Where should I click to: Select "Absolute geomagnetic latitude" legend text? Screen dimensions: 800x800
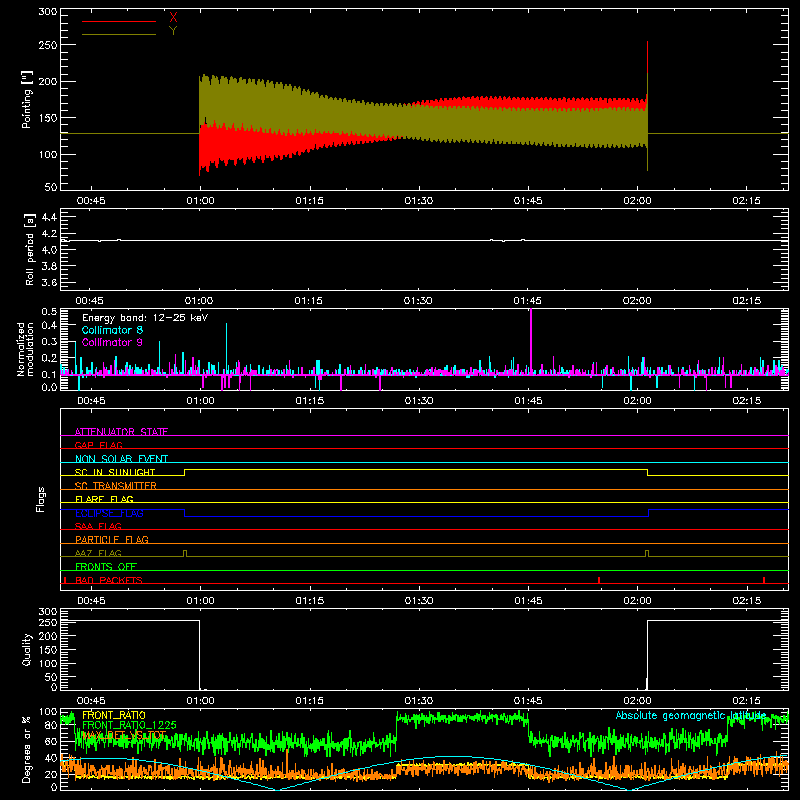pyautogui.click(x=691, y=715)
